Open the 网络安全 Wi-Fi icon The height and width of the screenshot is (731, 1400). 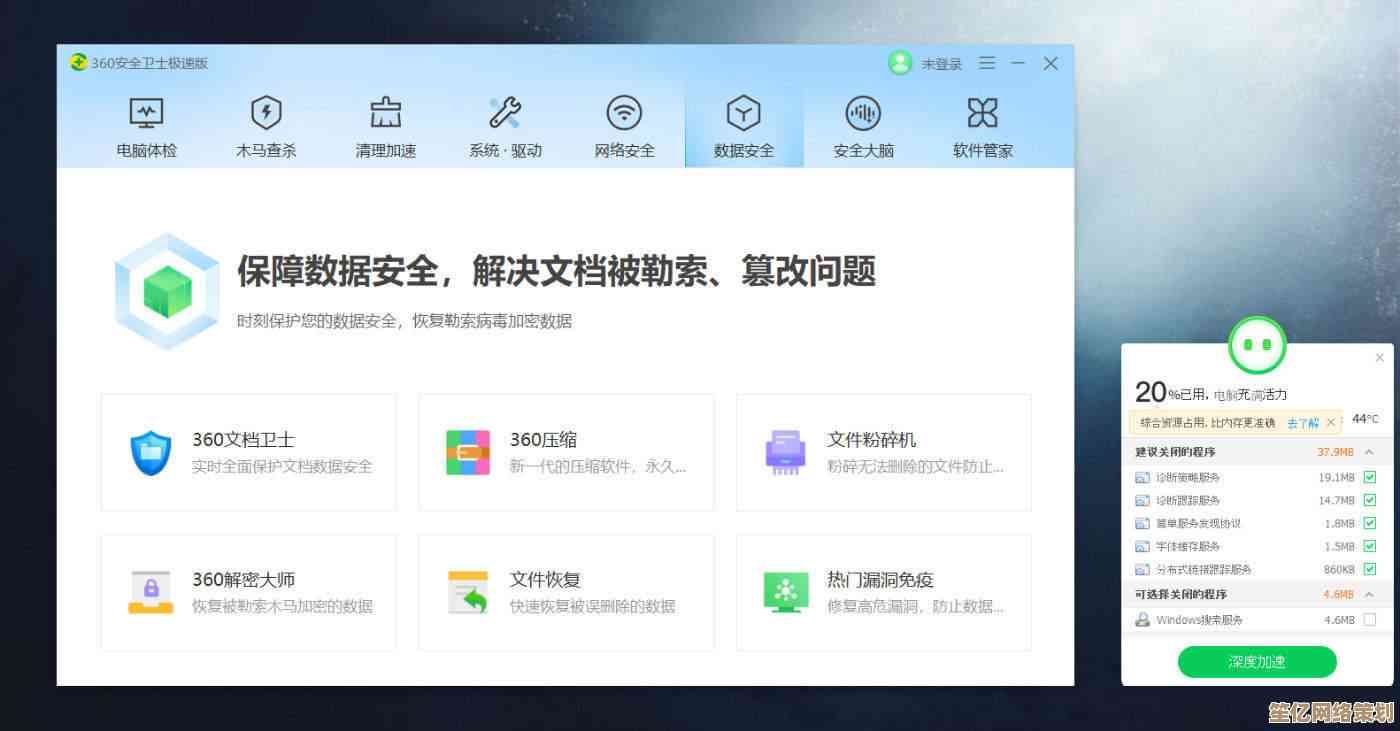tap(624, 113)
